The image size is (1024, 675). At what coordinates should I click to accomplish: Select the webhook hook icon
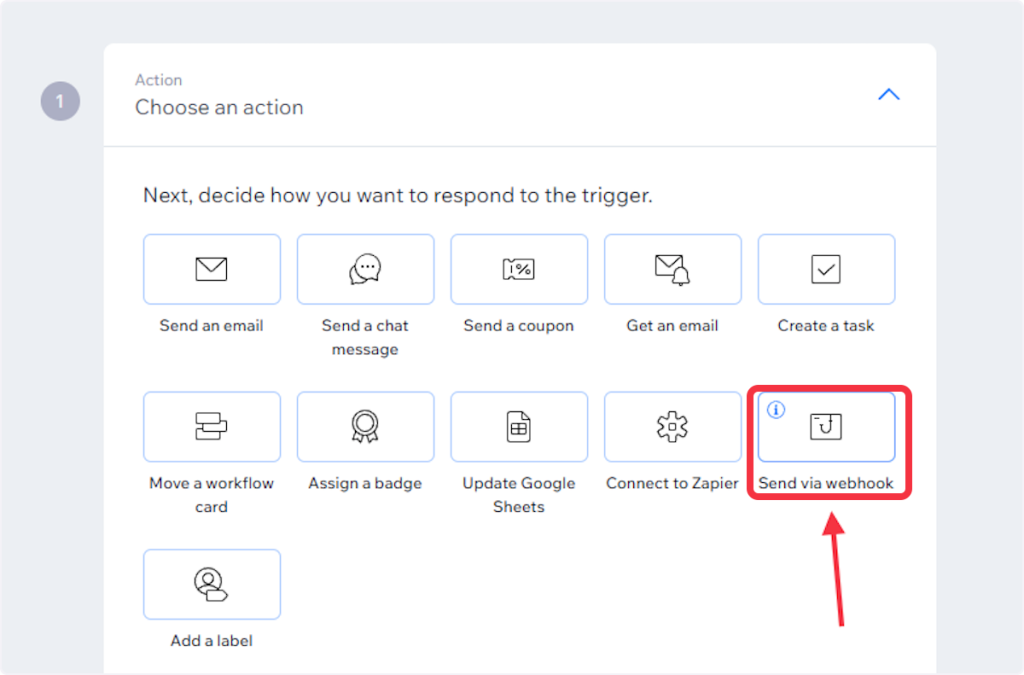(x=826, y=427)
